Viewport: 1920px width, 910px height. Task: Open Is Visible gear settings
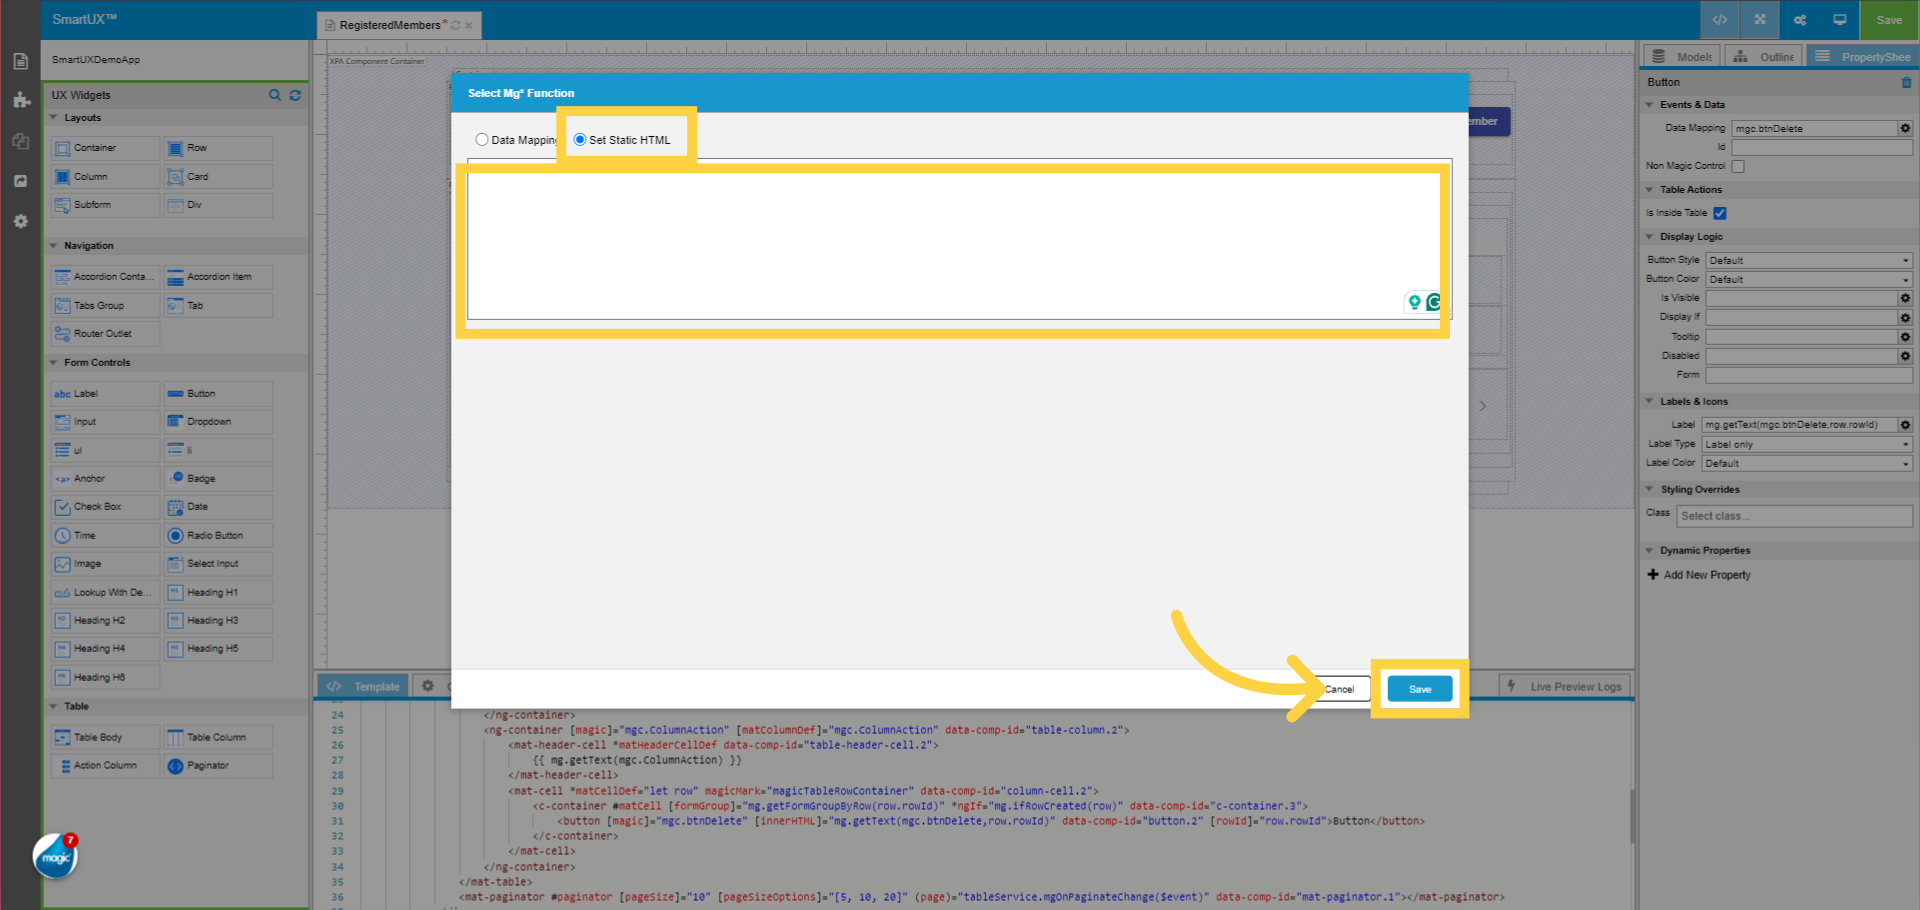coord(1905,298)
